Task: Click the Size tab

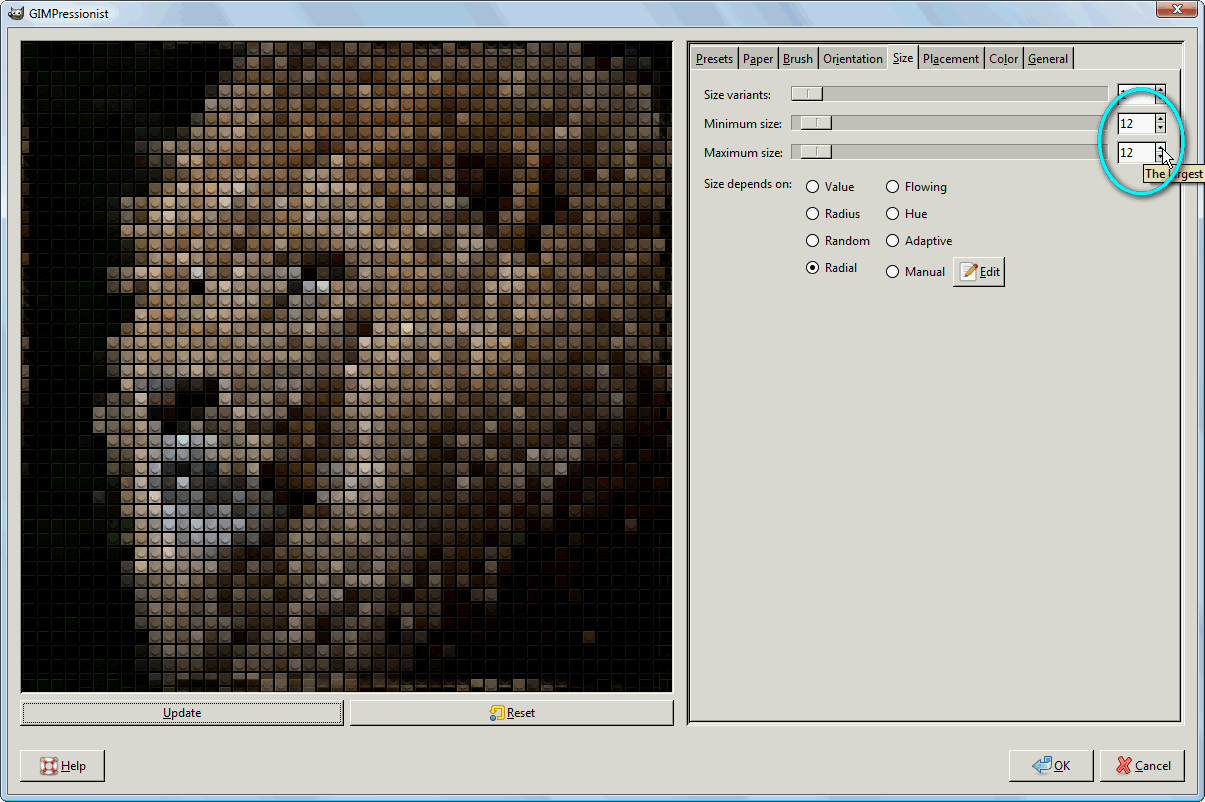Action: [903, 58]
